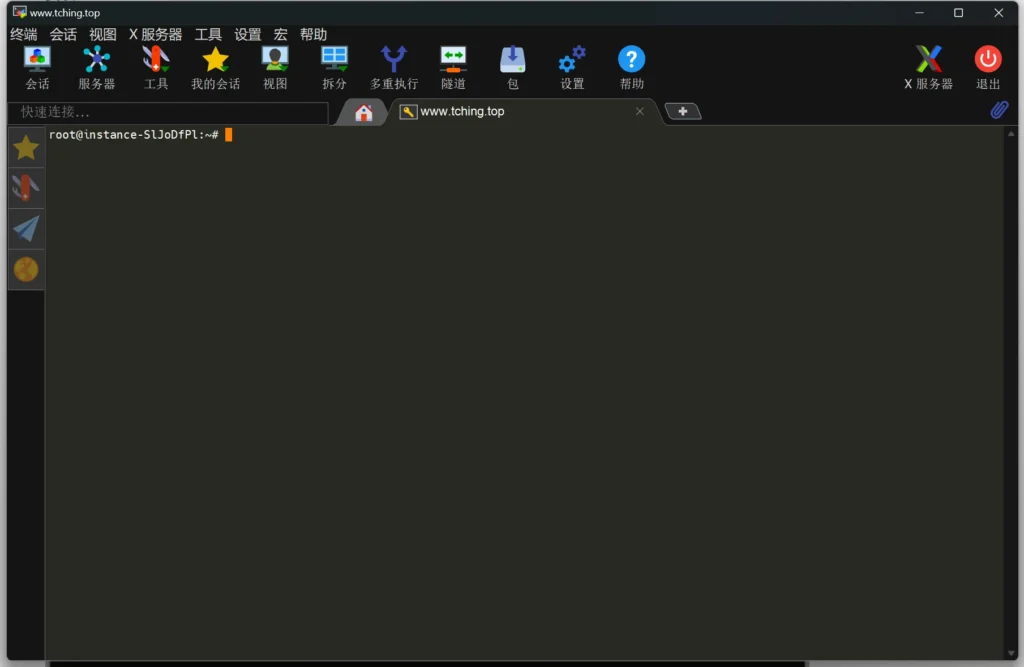1024x667 pixels.
Task: Click the red 退出 (Exit) power icon
Action: click(x=988, y=67)
